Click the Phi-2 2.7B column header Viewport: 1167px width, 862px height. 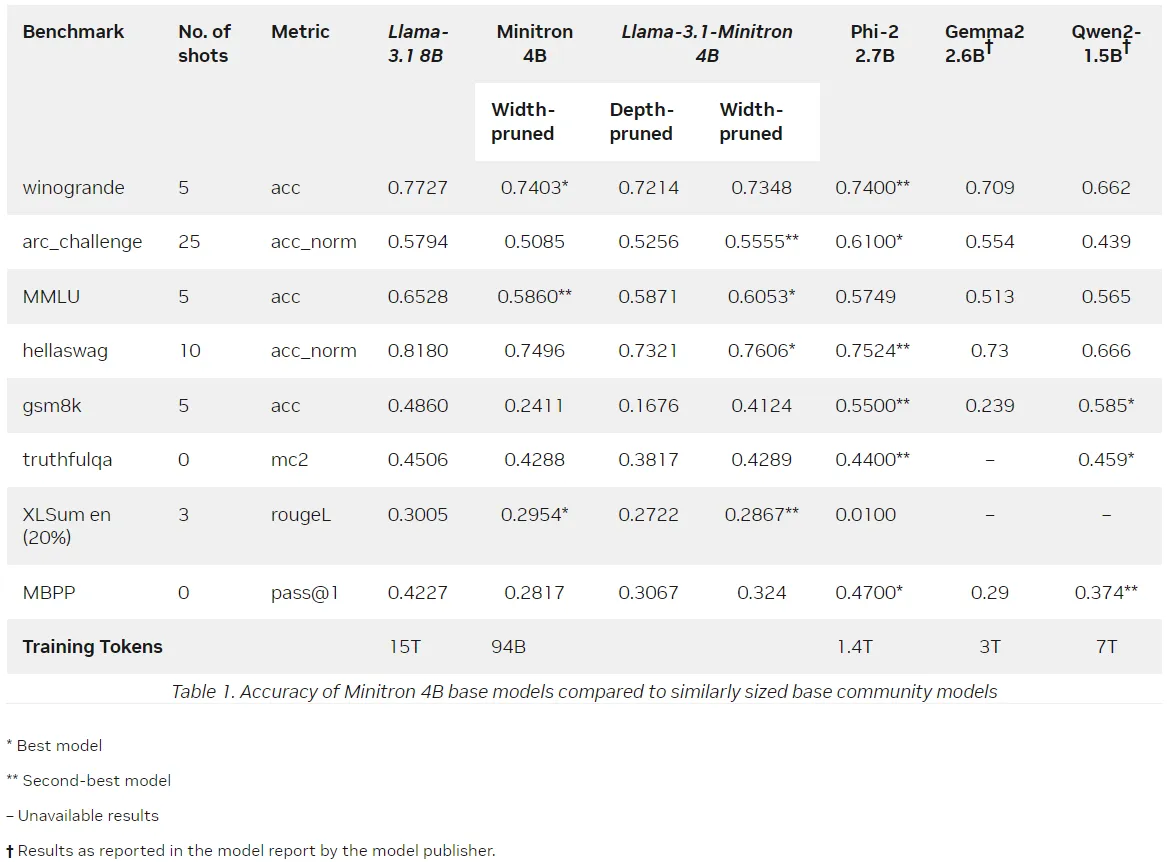(x=875, y=43)
